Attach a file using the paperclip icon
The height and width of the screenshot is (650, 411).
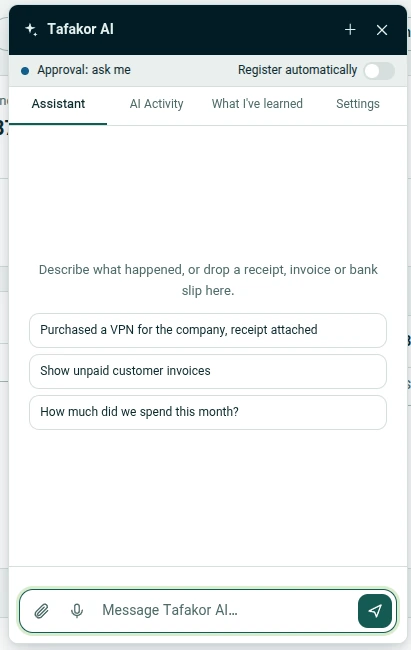pyautogui.click(x=41, y=611)
